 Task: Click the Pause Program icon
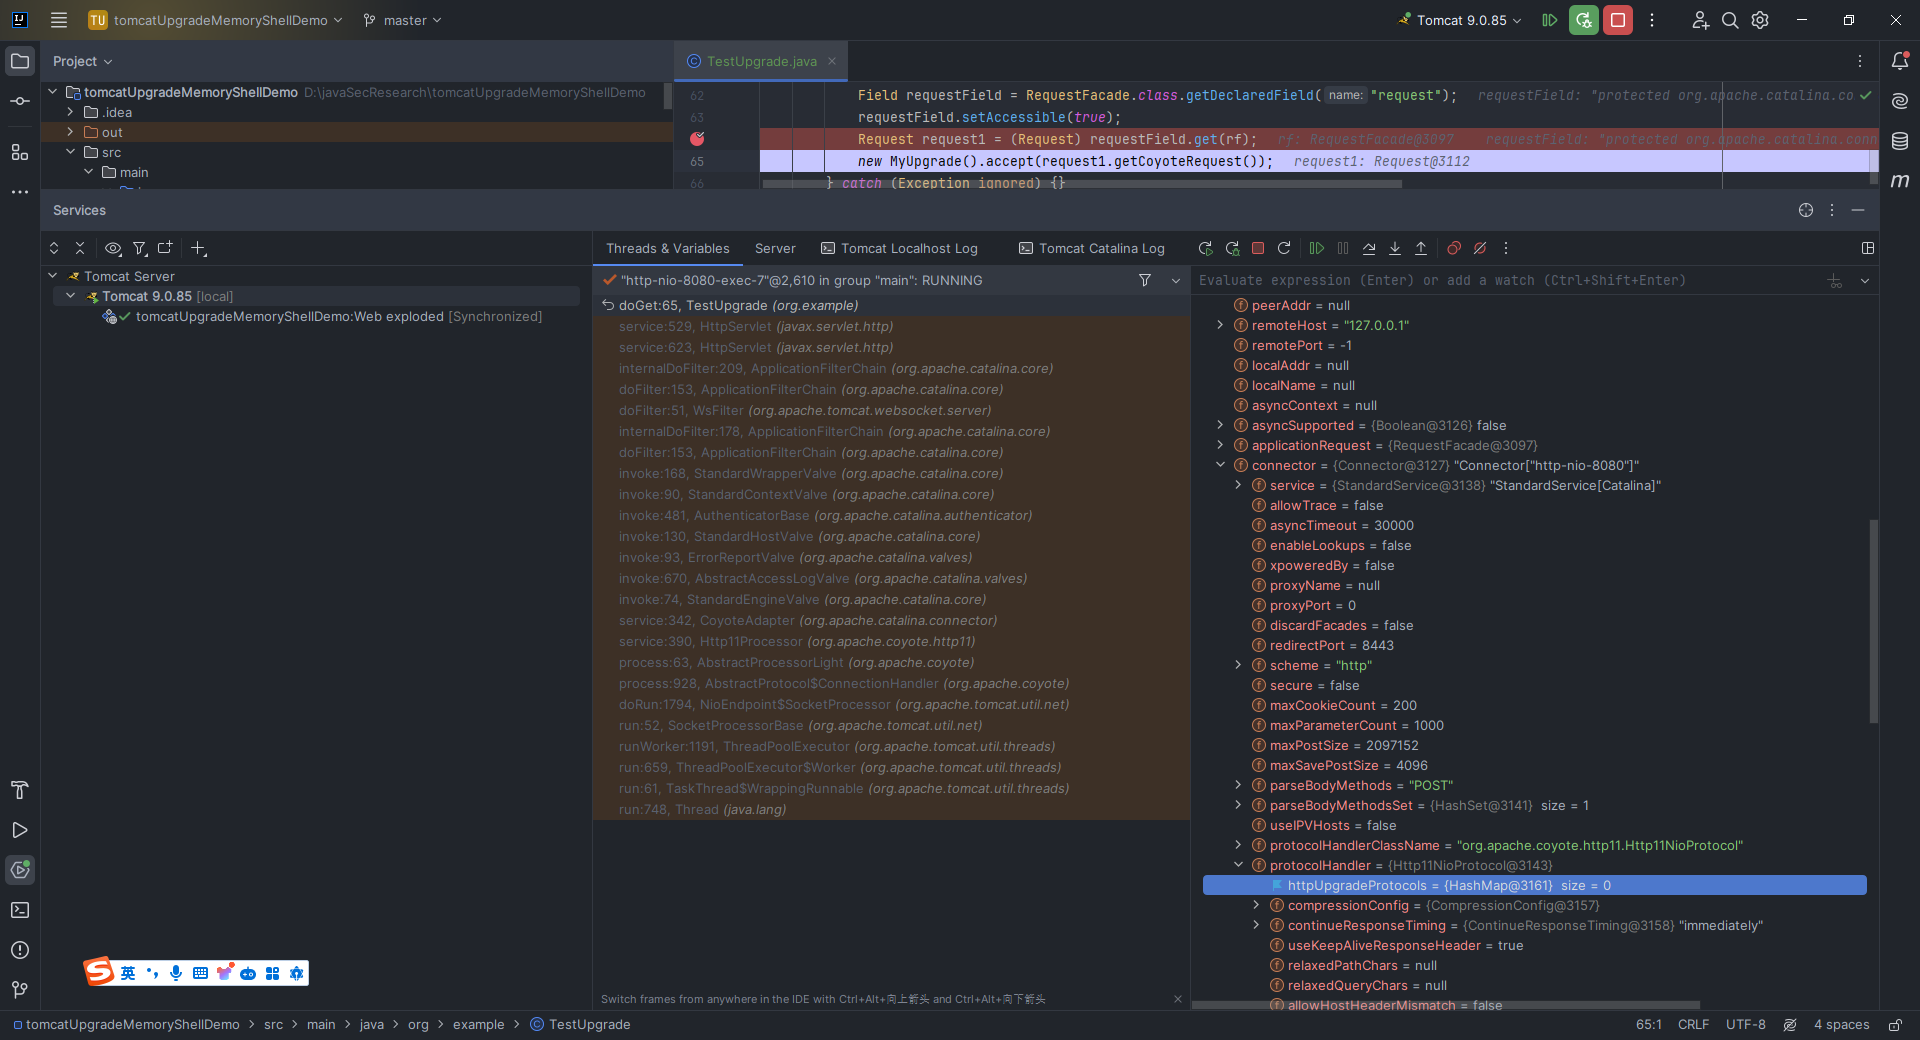pos(1343,248)
